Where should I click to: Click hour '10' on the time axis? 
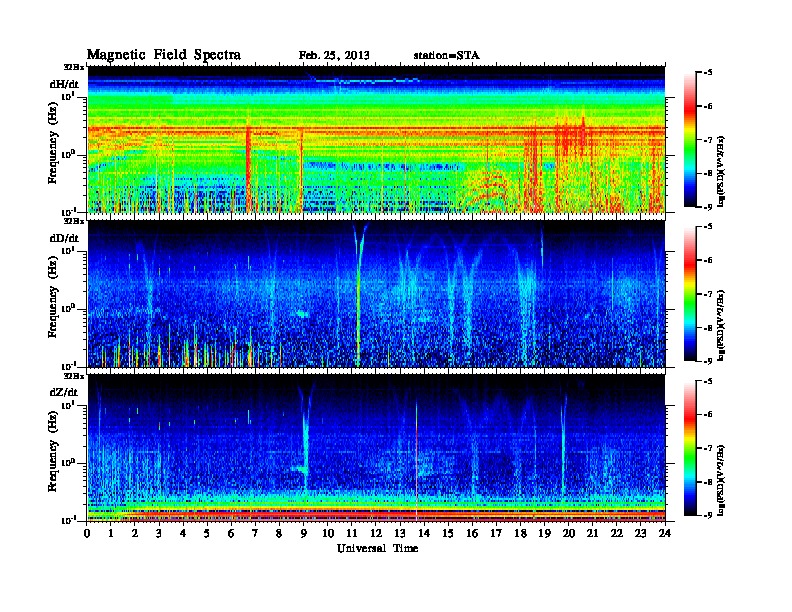point(328,533)
